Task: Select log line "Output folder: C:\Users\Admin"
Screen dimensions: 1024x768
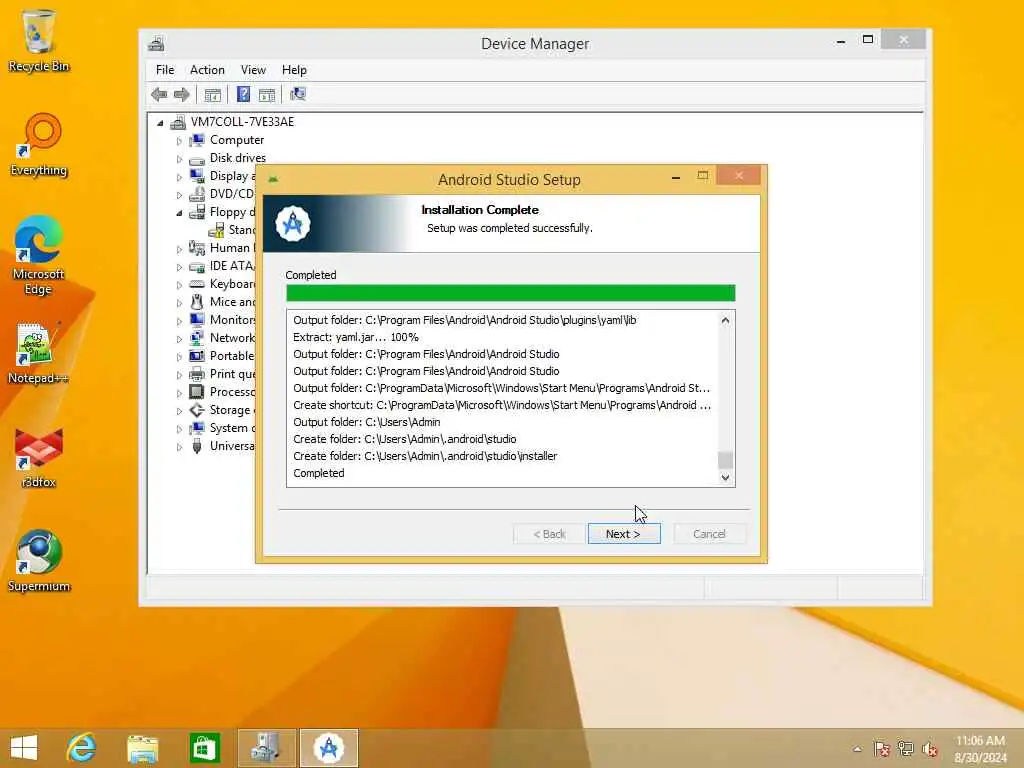Action: pos(366,422)
